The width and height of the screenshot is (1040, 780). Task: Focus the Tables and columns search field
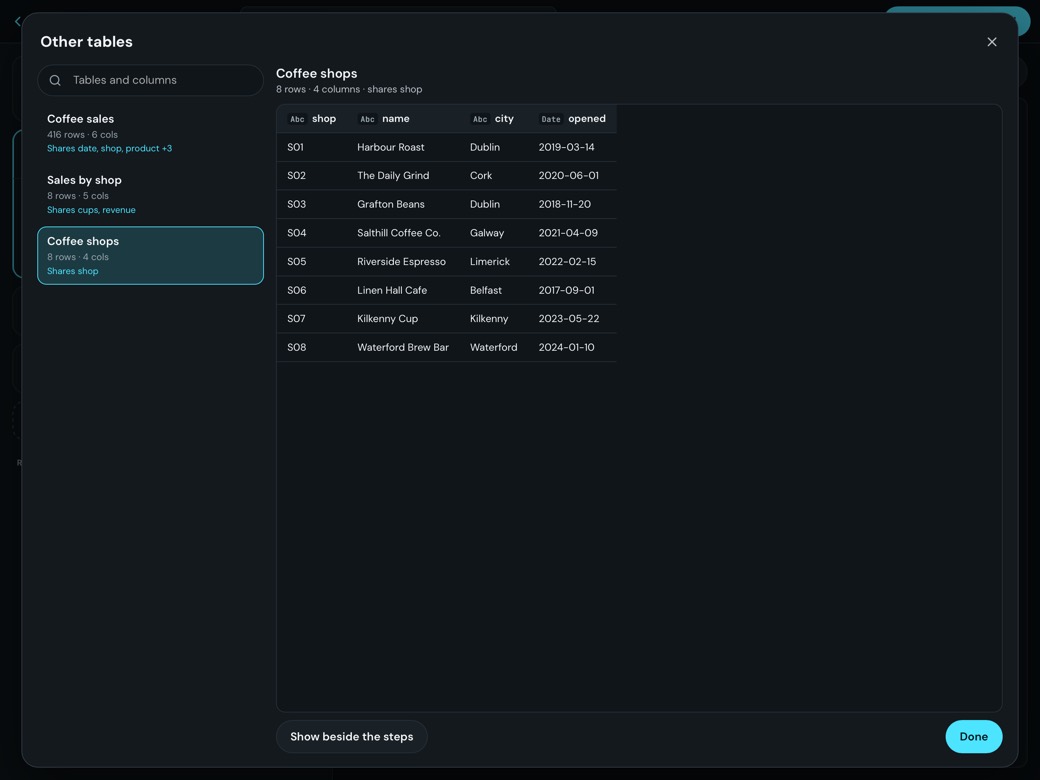151,80
